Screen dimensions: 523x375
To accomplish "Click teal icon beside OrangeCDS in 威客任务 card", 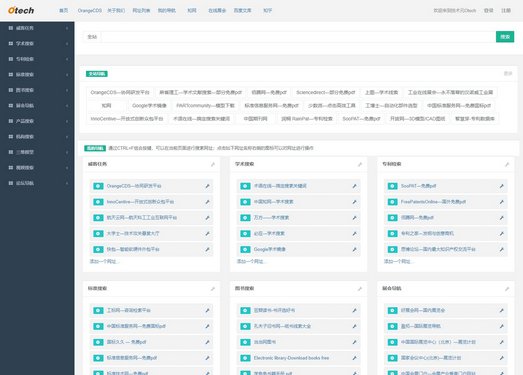I will pyautogui.click(x=98, y=186).
